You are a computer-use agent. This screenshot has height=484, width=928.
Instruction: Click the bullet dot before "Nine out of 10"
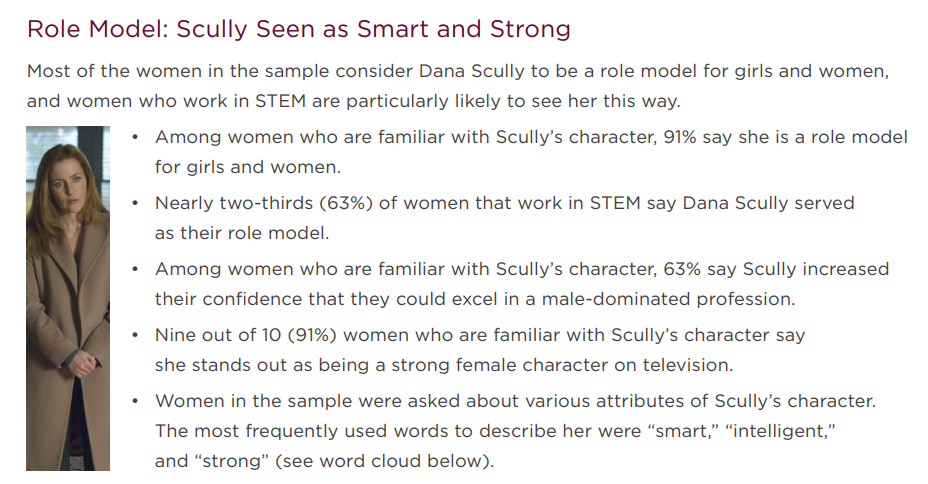pos(136,335)
